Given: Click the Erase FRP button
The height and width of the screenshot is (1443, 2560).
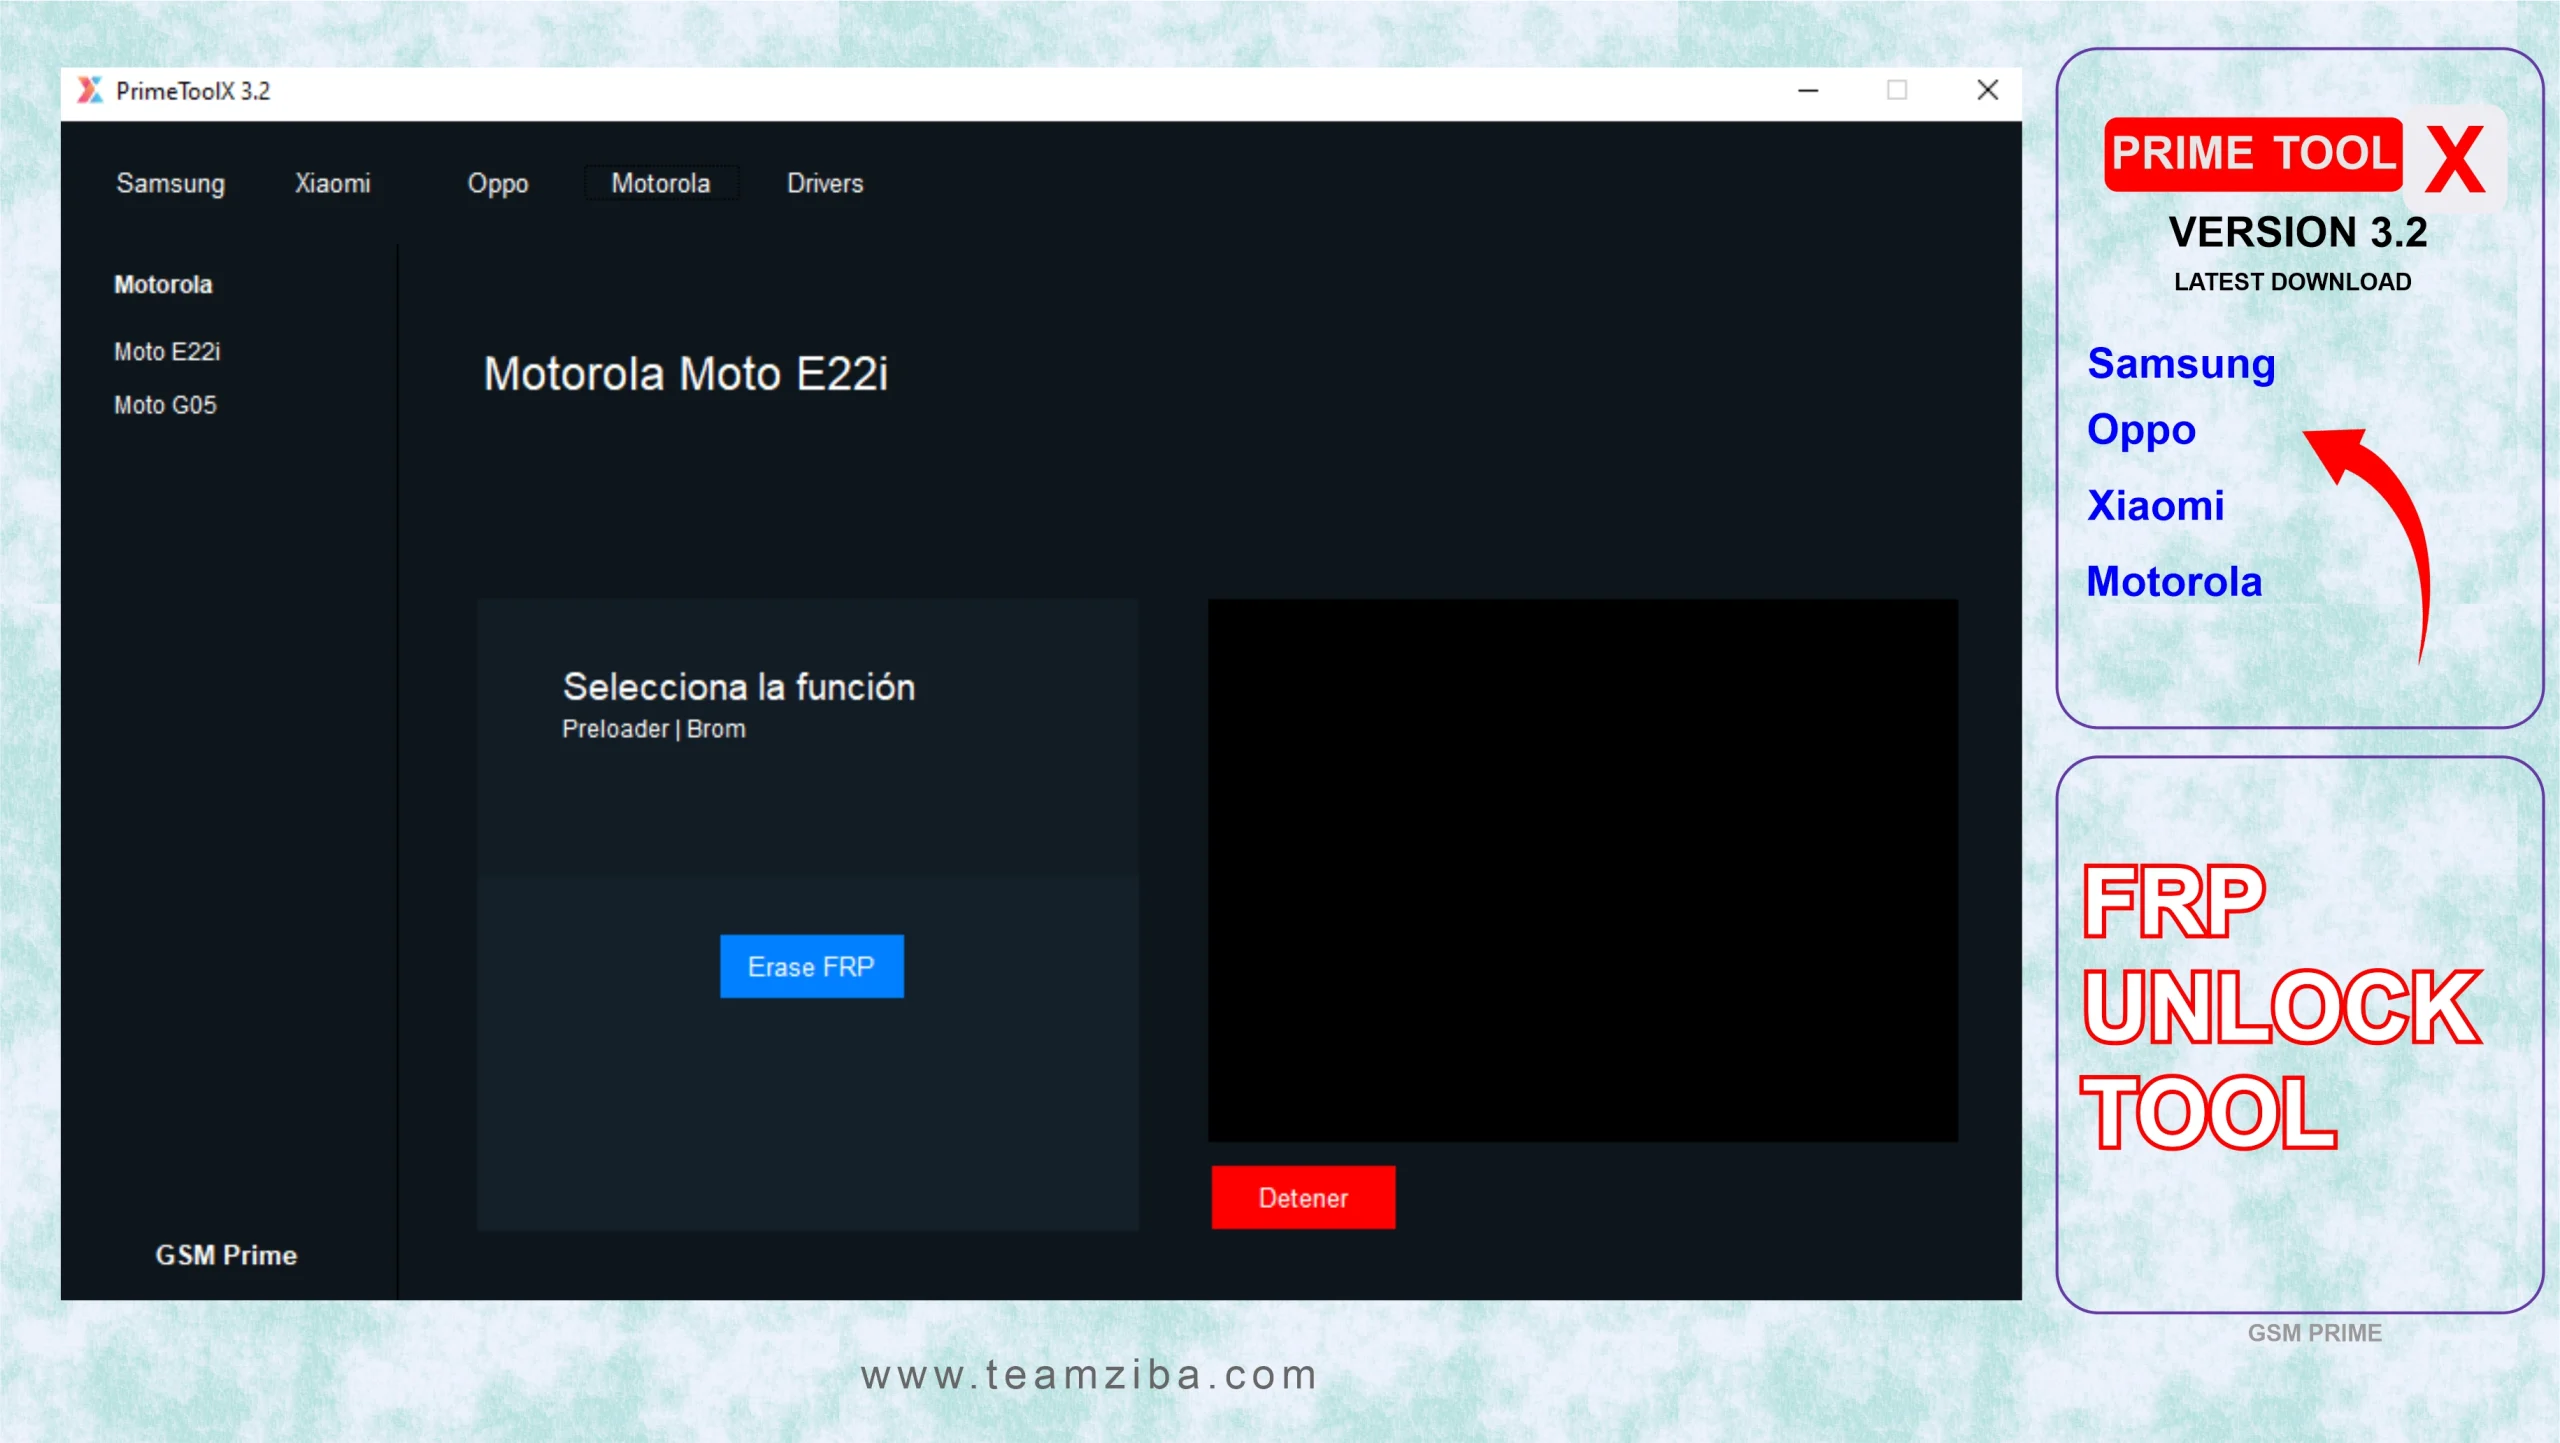Looking at the screenshot, I should [811, 966].
